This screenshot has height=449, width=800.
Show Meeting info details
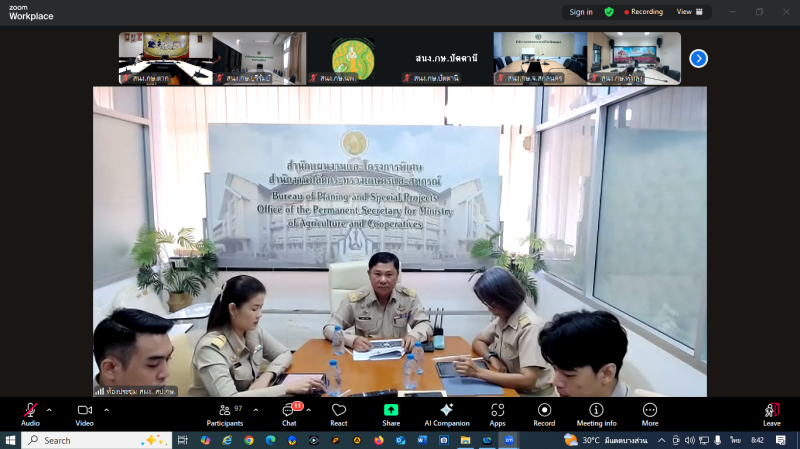[596, 413]
